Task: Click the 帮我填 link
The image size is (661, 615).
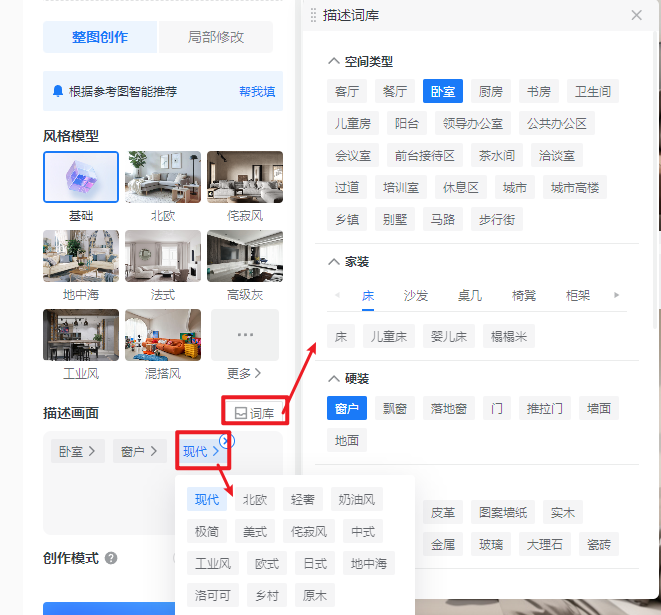Action: point(257,91)
